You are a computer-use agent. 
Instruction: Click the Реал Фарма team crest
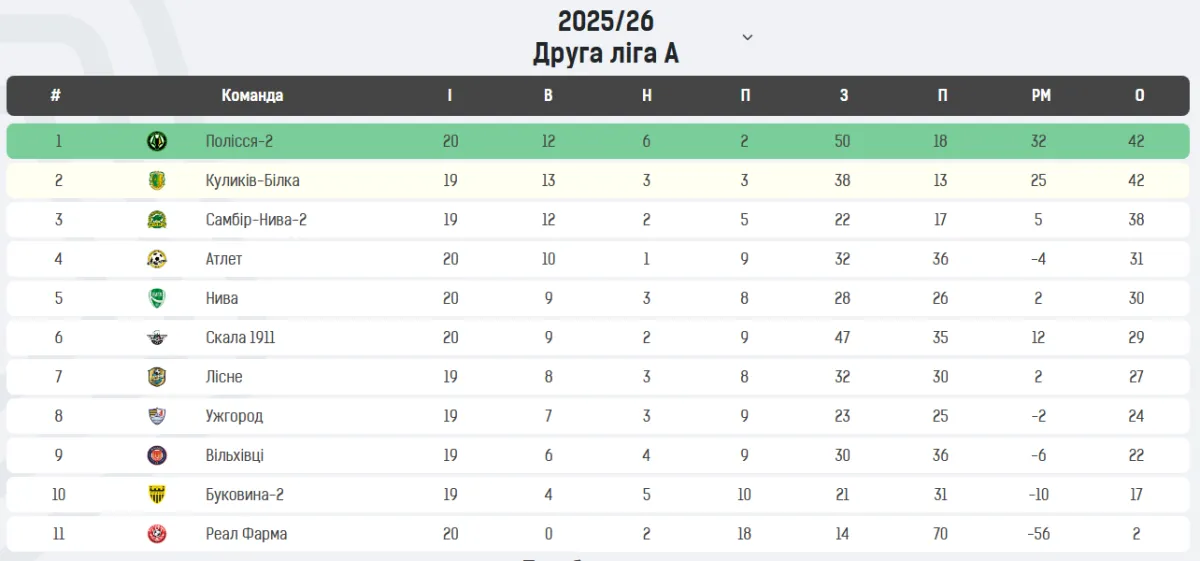157,534
